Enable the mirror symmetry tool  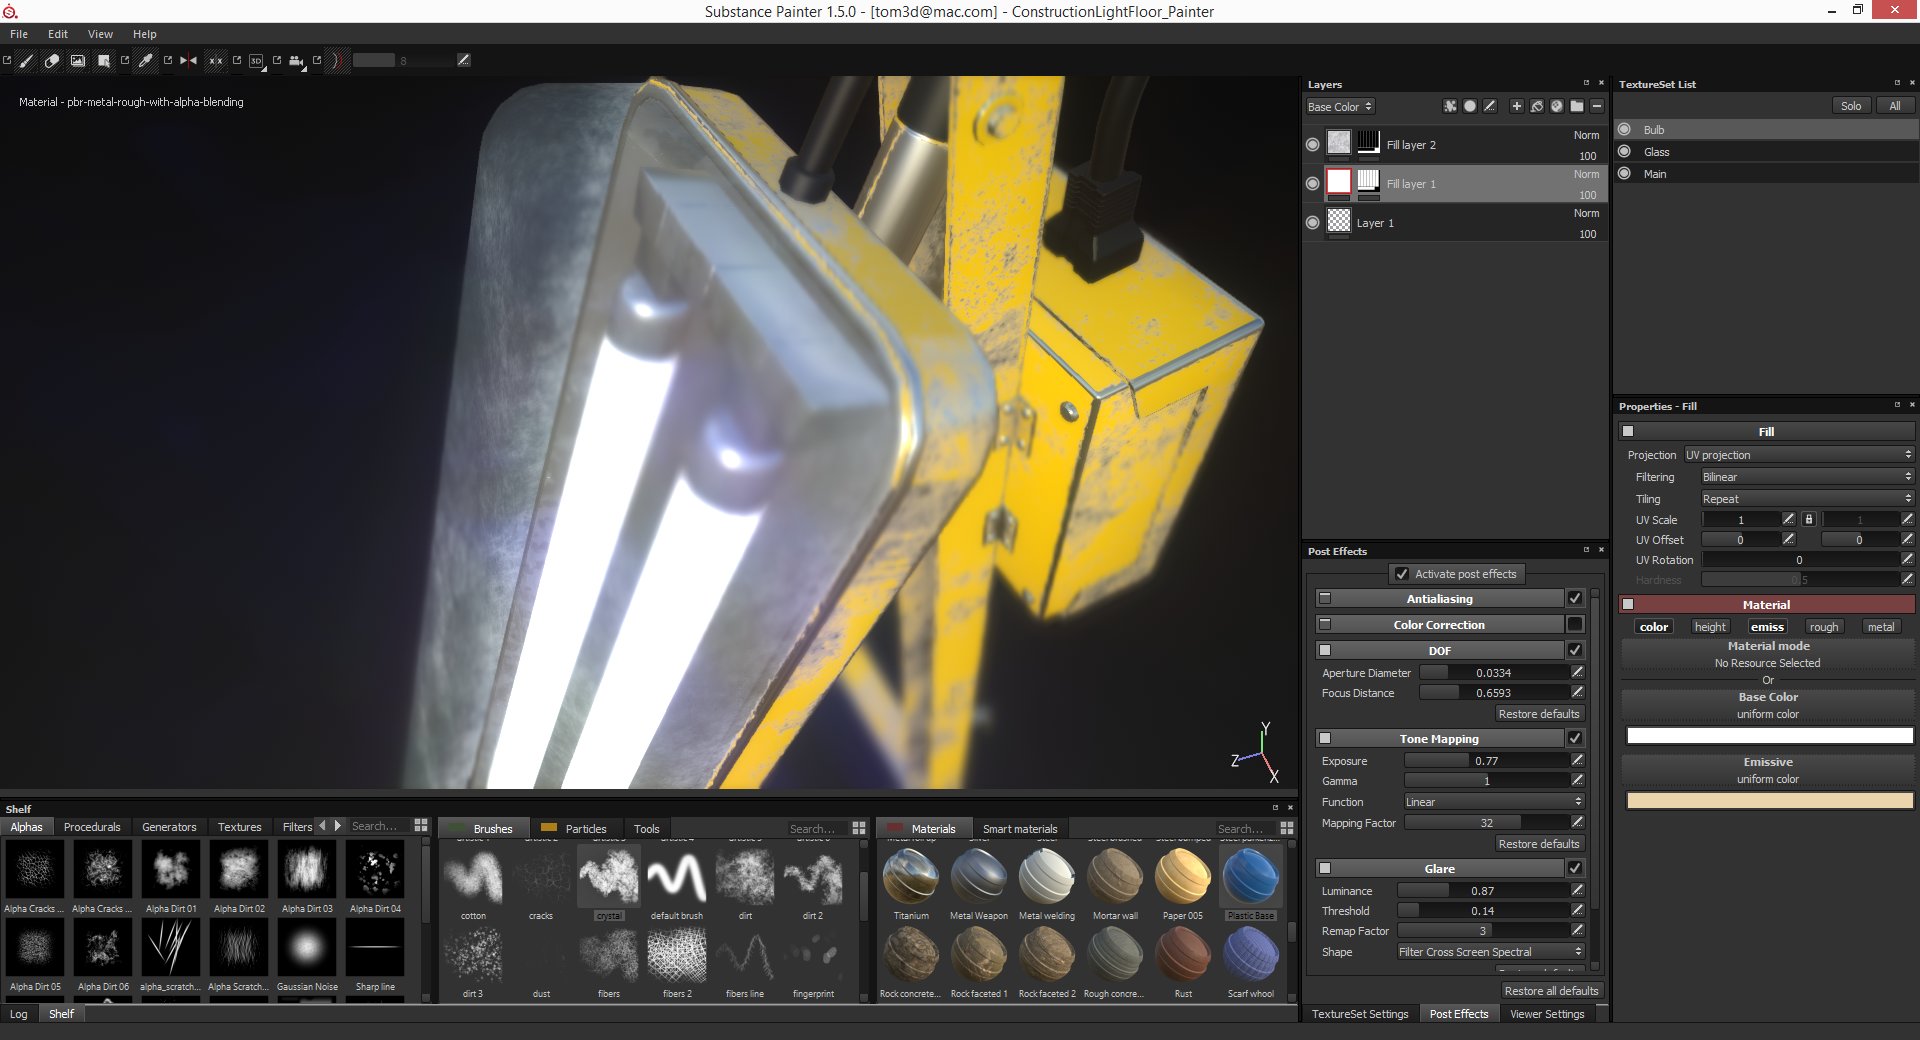187,60
